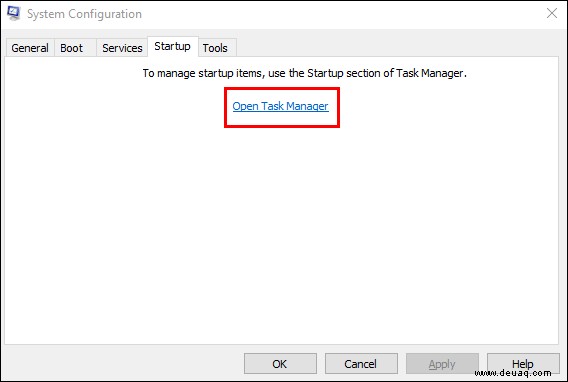This screenshot has width=568, height=382.
Task: Switch to the General tab
Action: coord(30,48)
